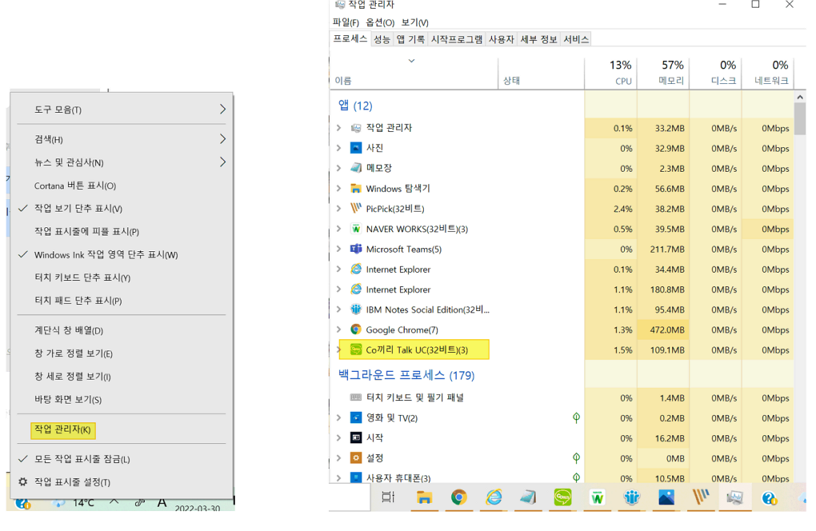Click the 작업 관리자 process icon in the list

(356, 128)
